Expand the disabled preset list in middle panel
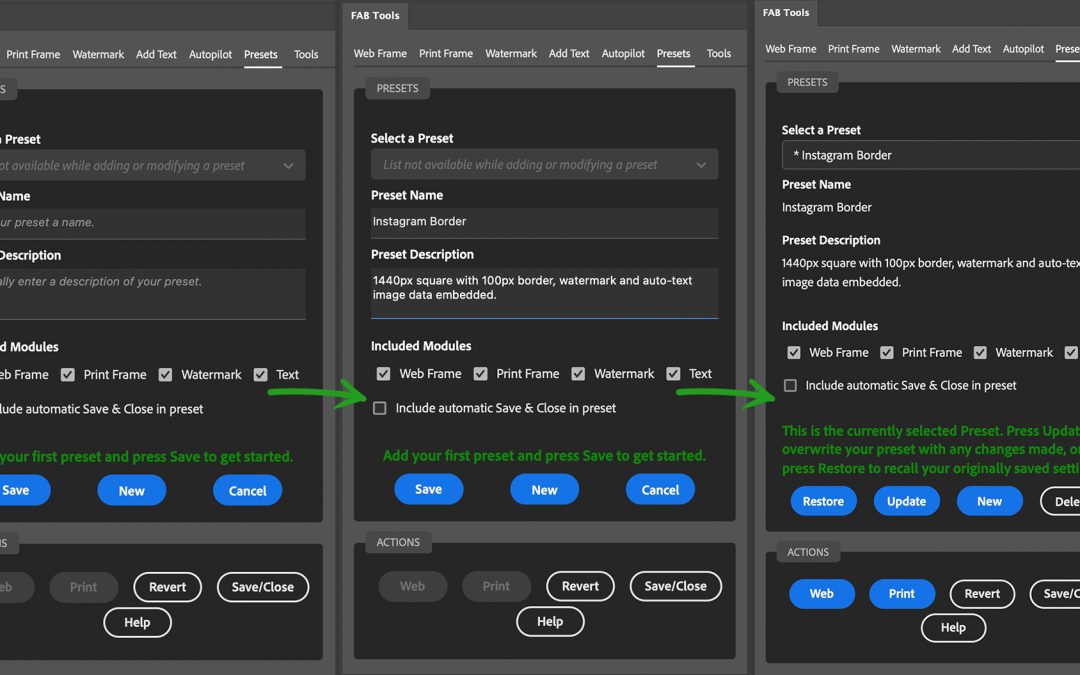1080x675 pixels. coord(544,165)
